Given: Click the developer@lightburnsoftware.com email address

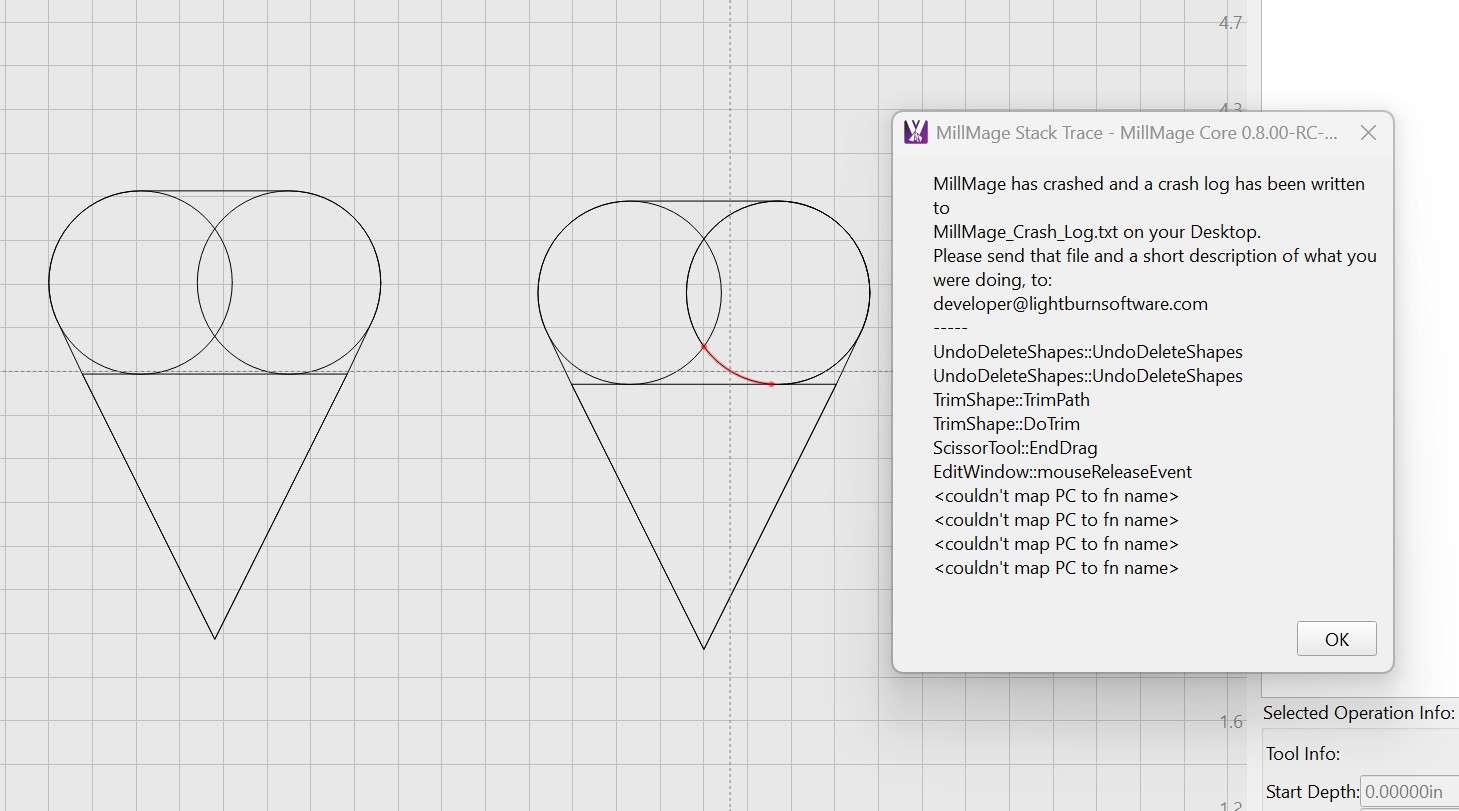Looking at the screenshot, I should 1070,304.
